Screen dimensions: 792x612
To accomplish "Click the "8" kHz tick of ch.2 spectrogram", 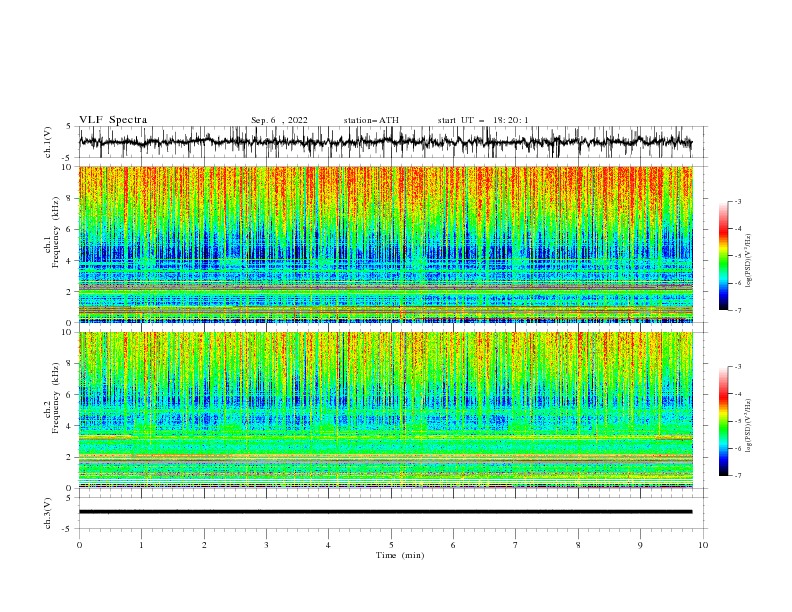I will coord(70,364).
